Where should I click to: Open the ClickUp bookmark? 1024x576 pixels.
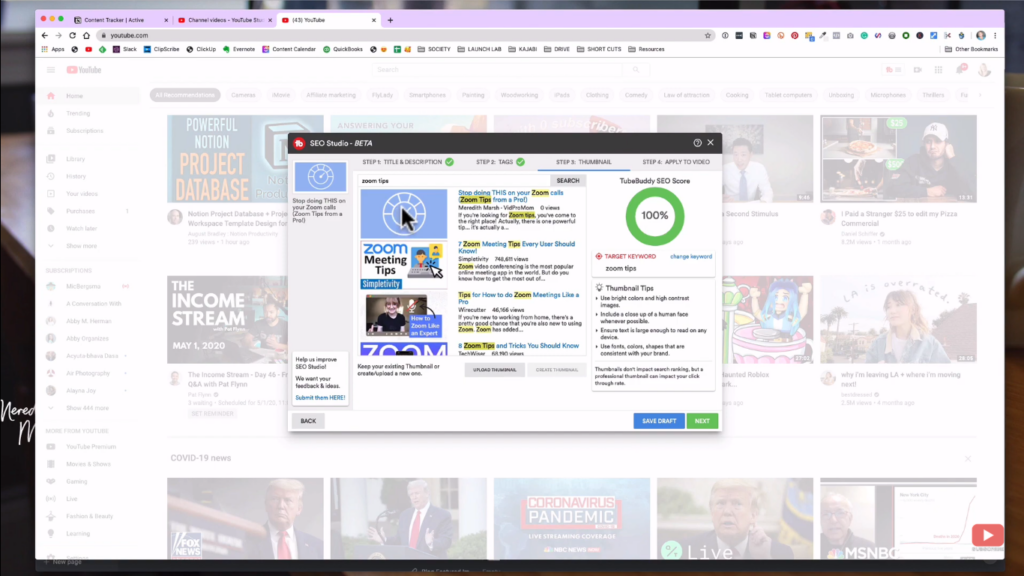[x=201, y=49]
